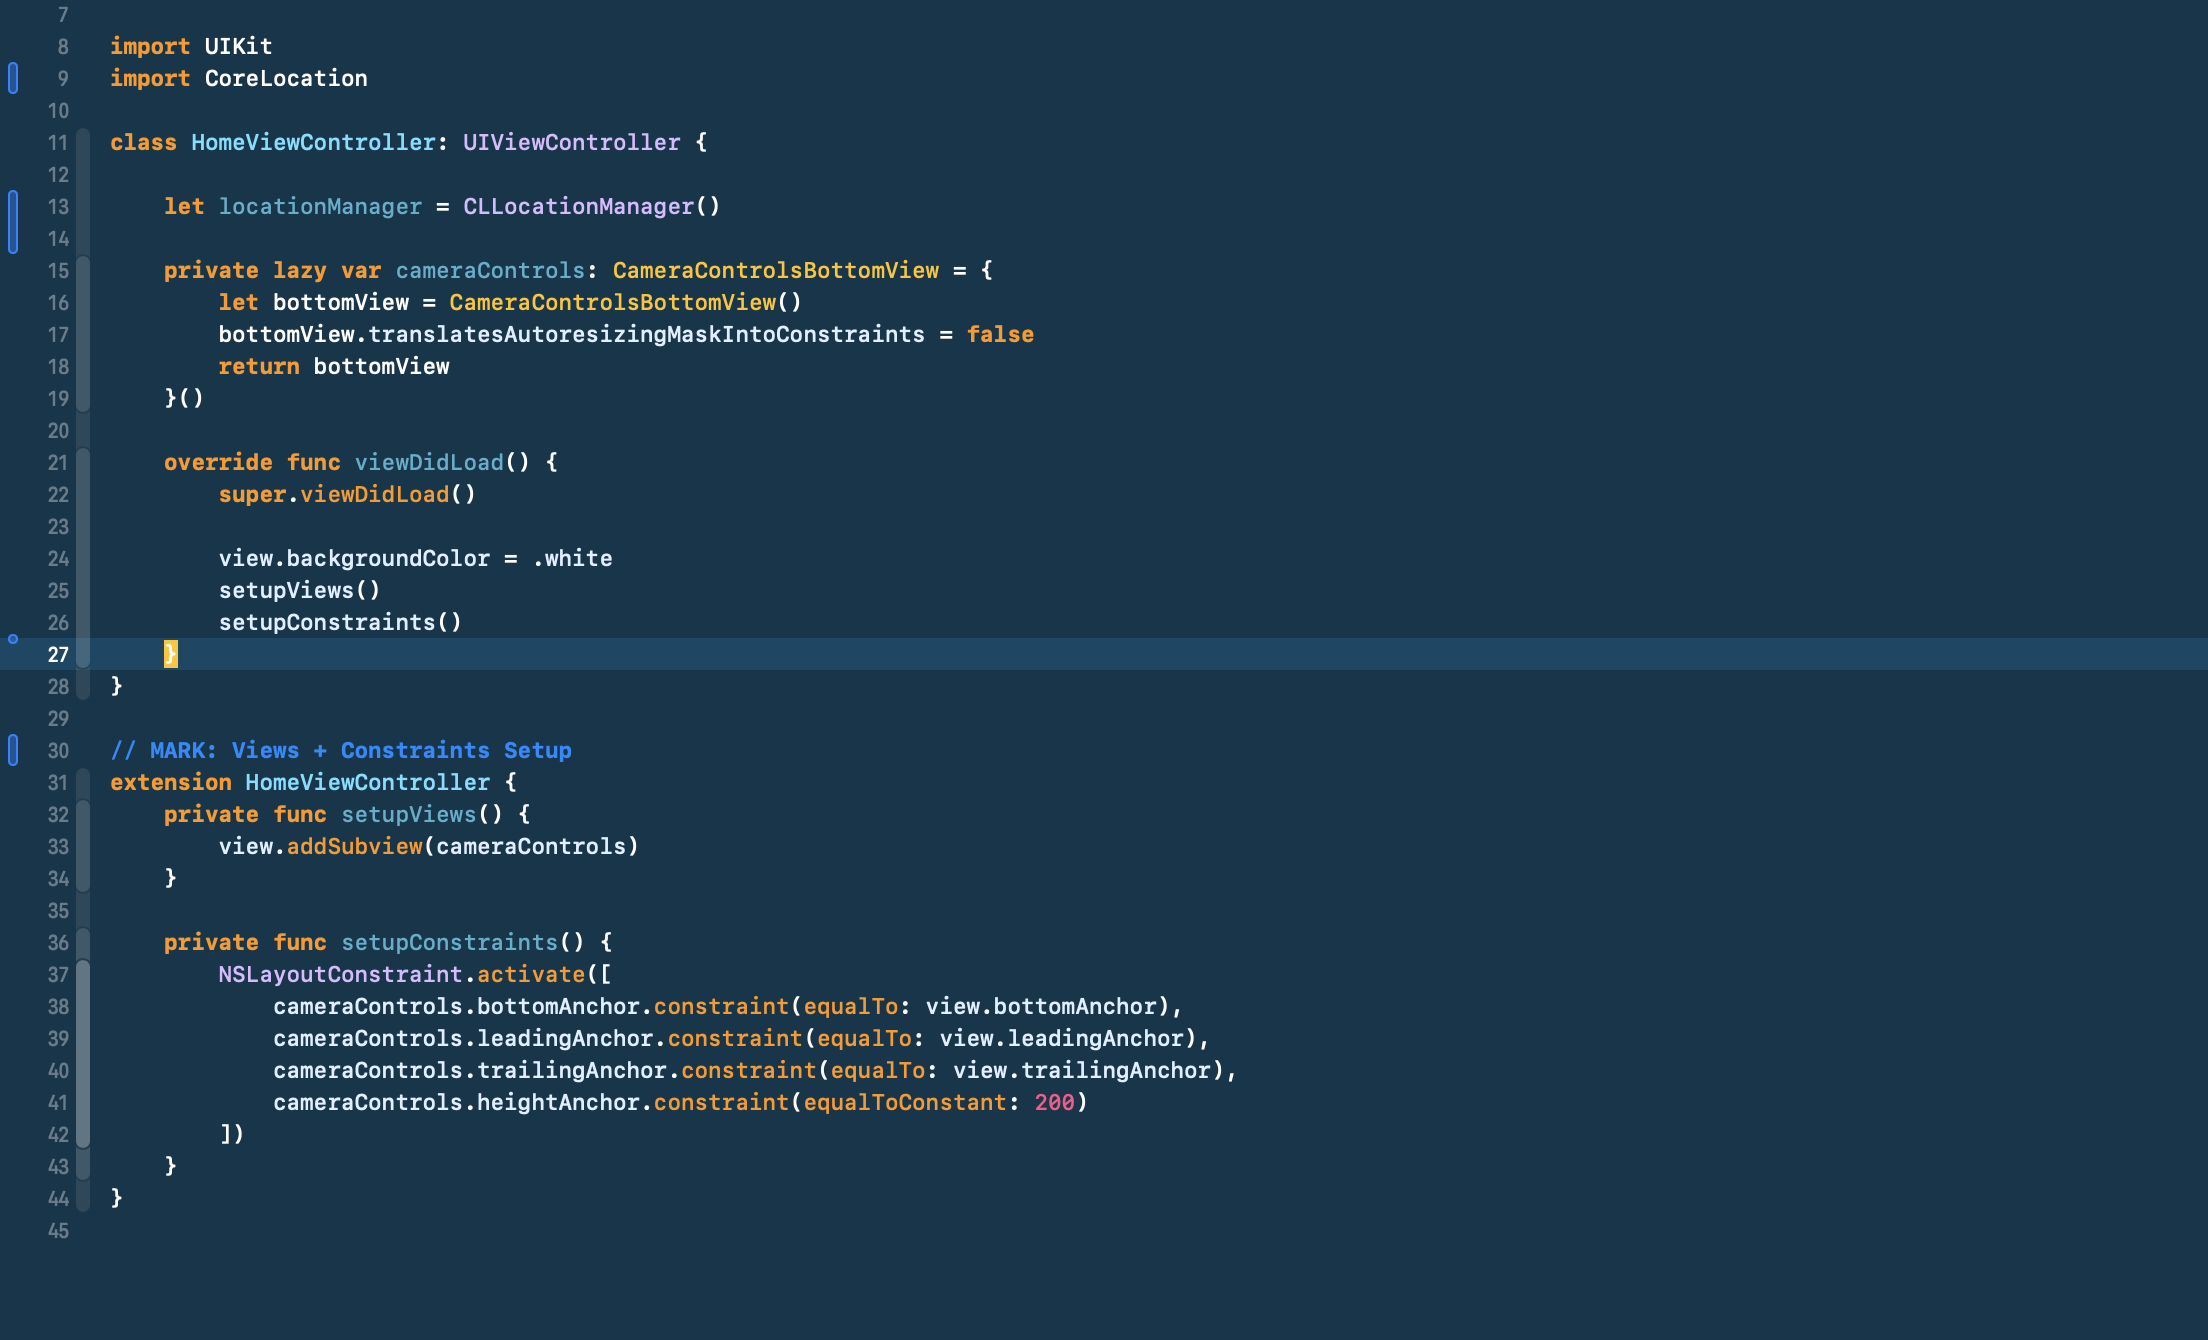Click the small blue circle marker above line 27
2208x1340 pixels.
(x=13, y=638)
